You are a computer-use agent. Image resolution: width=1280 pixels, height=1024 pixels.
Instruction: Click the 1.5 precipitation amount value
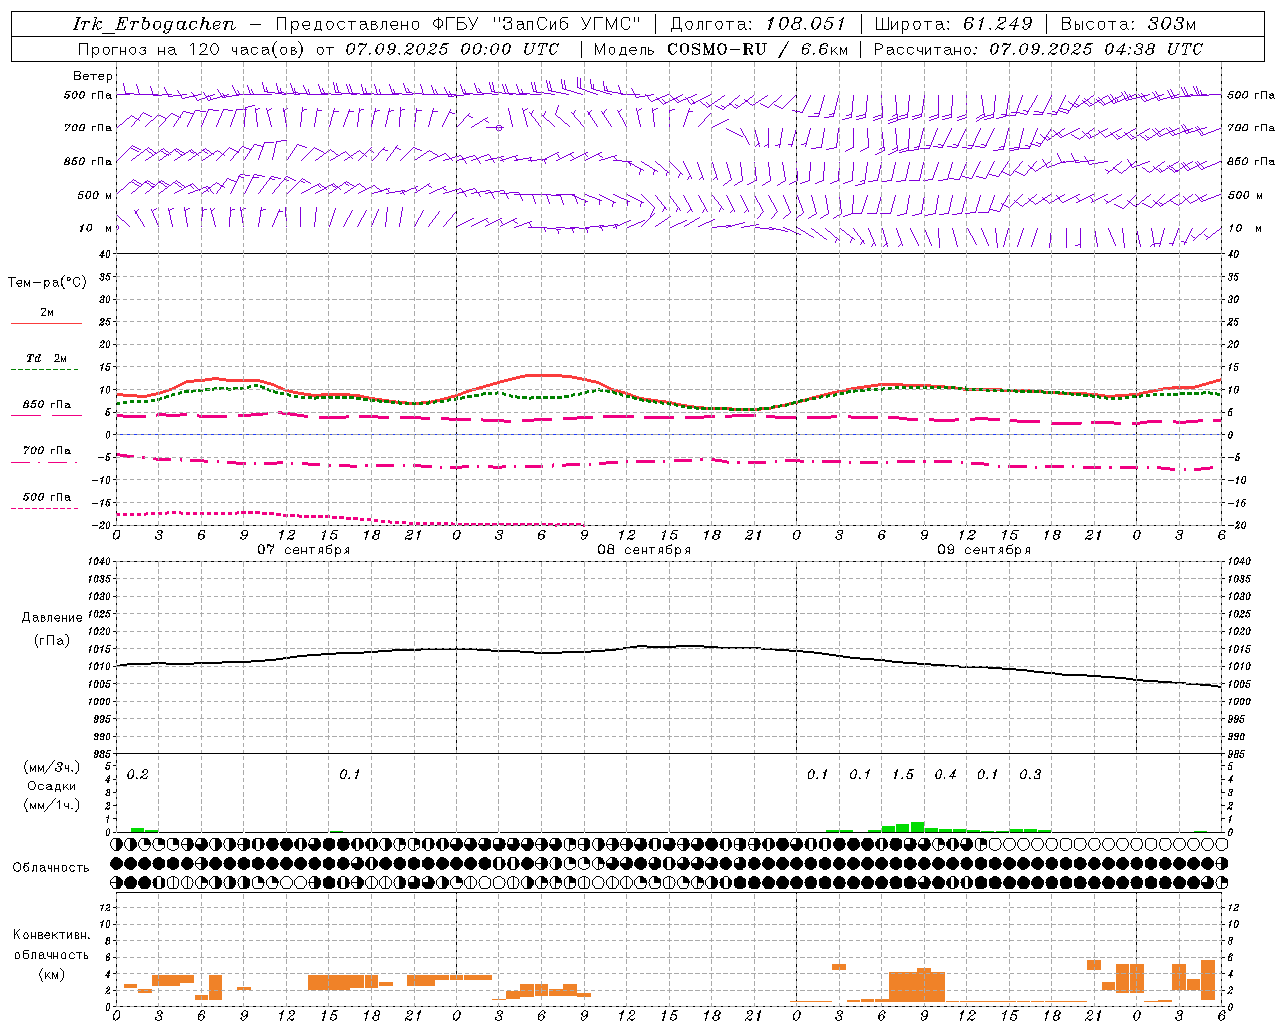click(903, 774)
